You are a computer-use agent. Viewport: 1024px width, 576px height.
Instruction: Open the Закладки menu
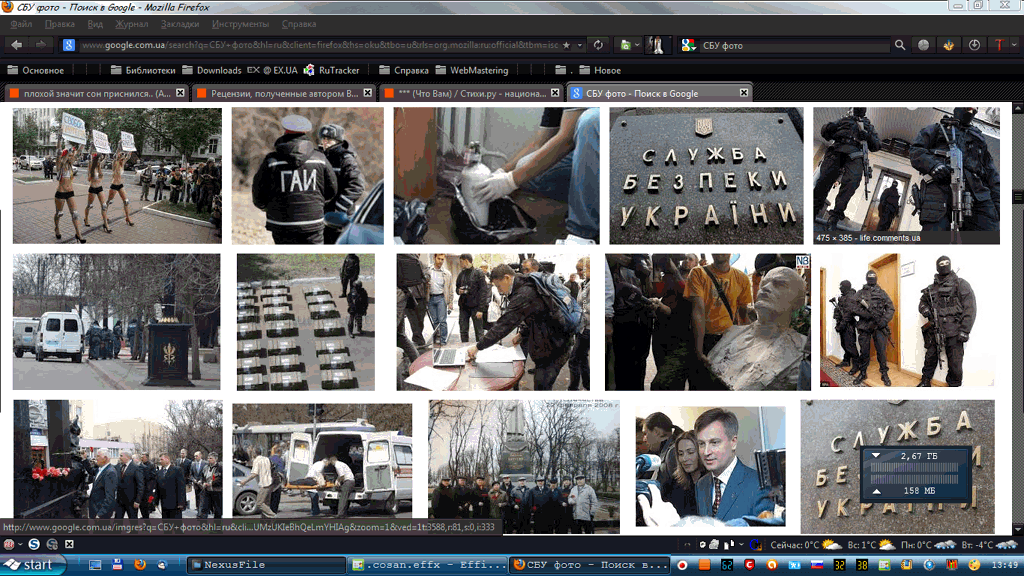[x=179, y=23]
